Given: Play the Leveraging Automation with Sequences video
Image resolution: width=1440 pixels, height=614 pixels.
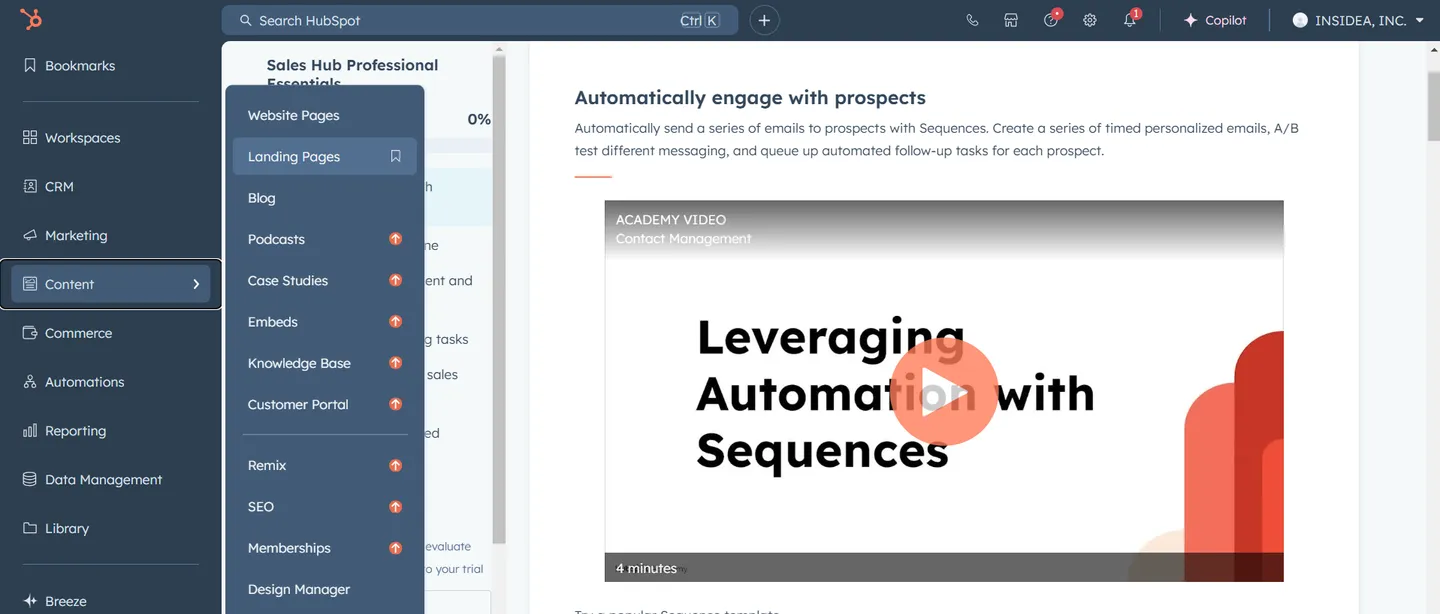Looking at the screenshot, I should (x=943, y=391).
